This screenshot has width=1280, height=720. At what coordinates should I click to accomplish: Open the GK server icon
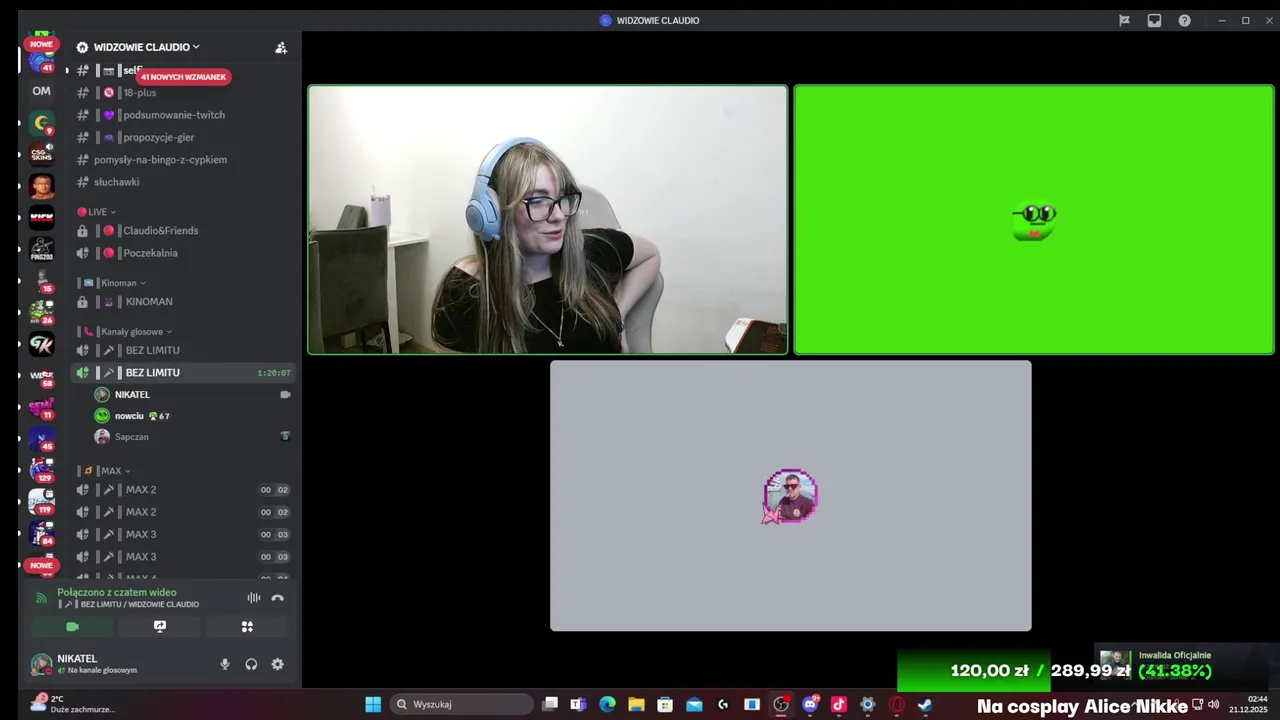pos(41,345)
